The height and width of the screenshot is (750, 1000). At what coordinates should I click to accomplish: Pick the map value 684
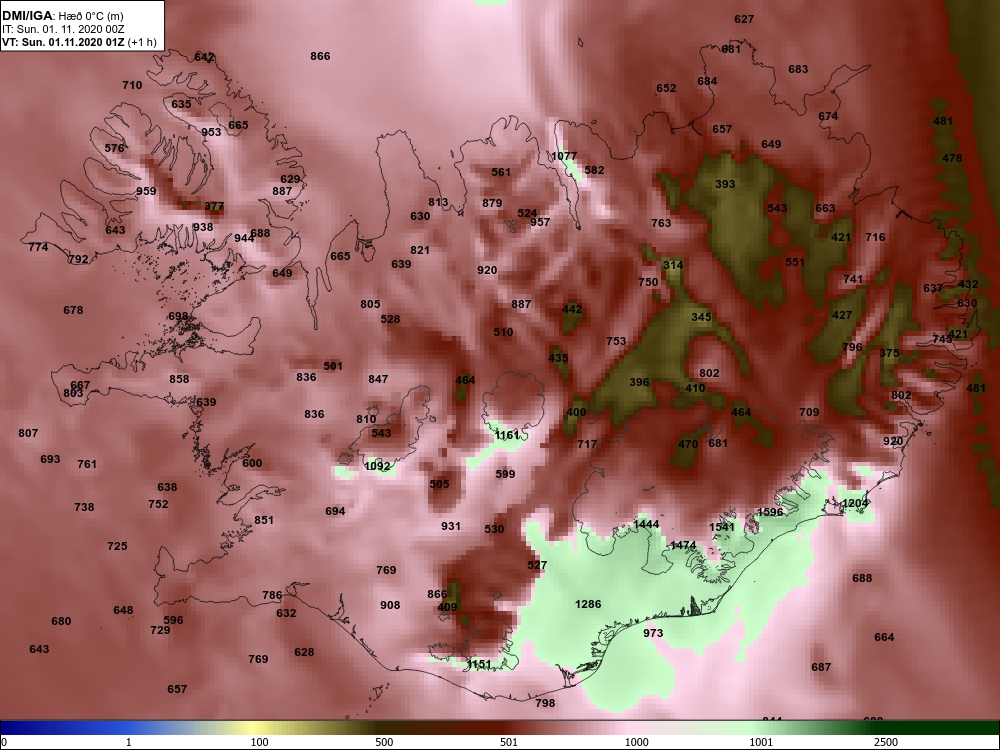(x=707, y=81)
